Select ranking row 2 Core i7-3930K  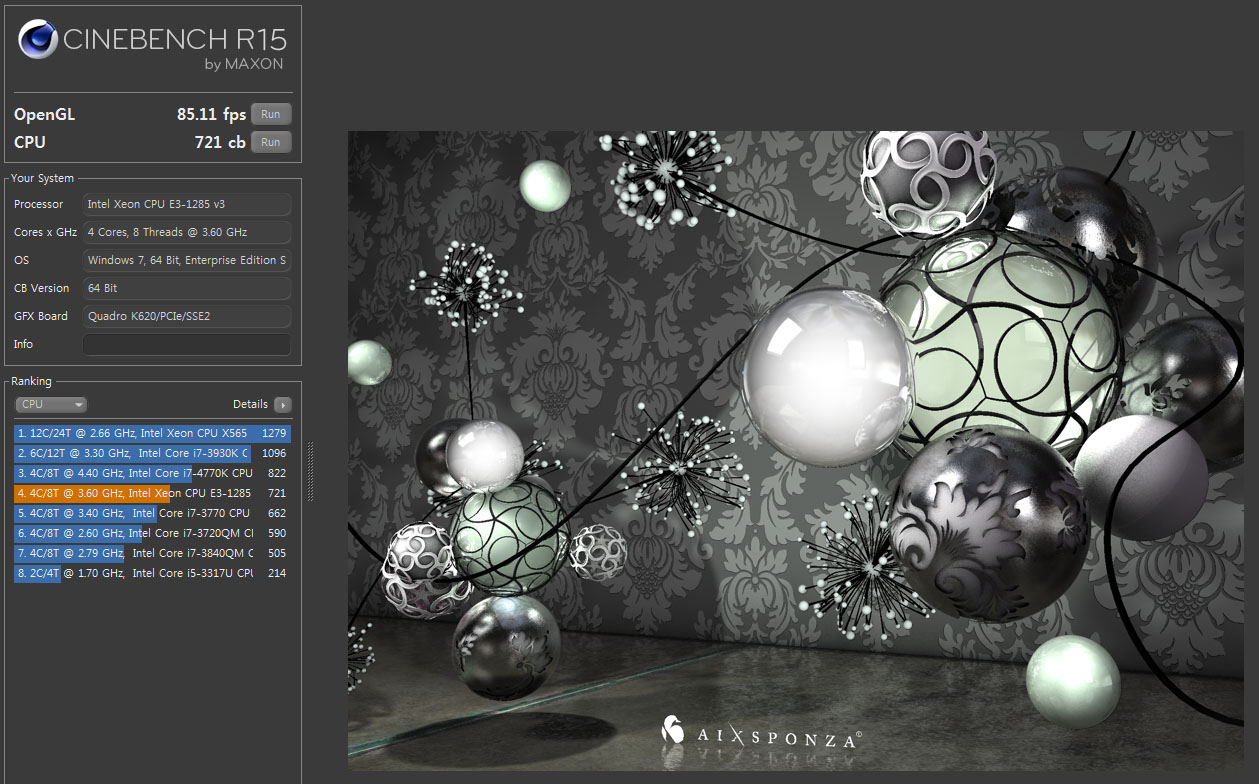tap(153, 453)
